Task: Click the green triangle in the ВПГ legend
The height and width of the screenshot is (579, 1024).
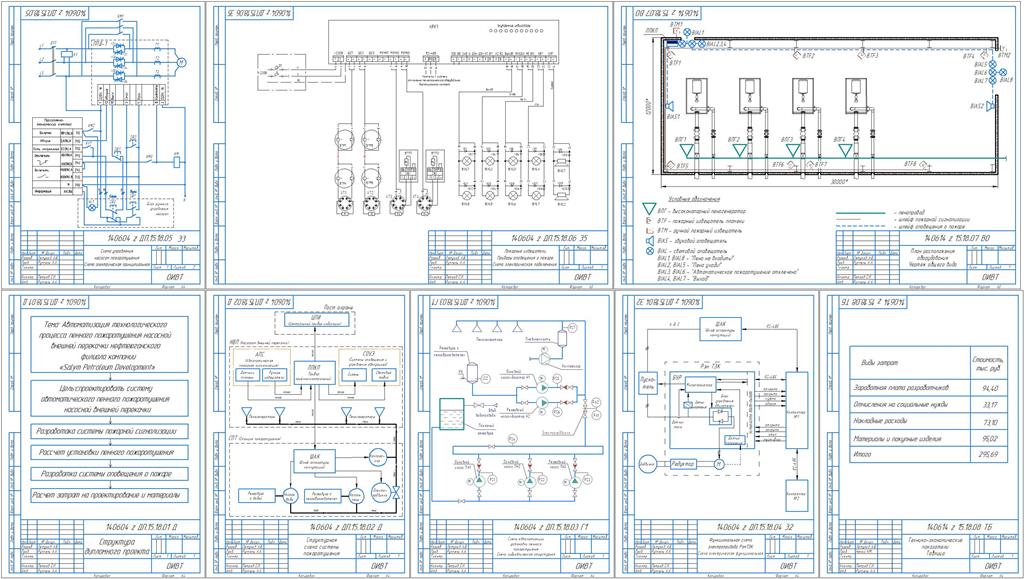Action: tap(648, 210)
